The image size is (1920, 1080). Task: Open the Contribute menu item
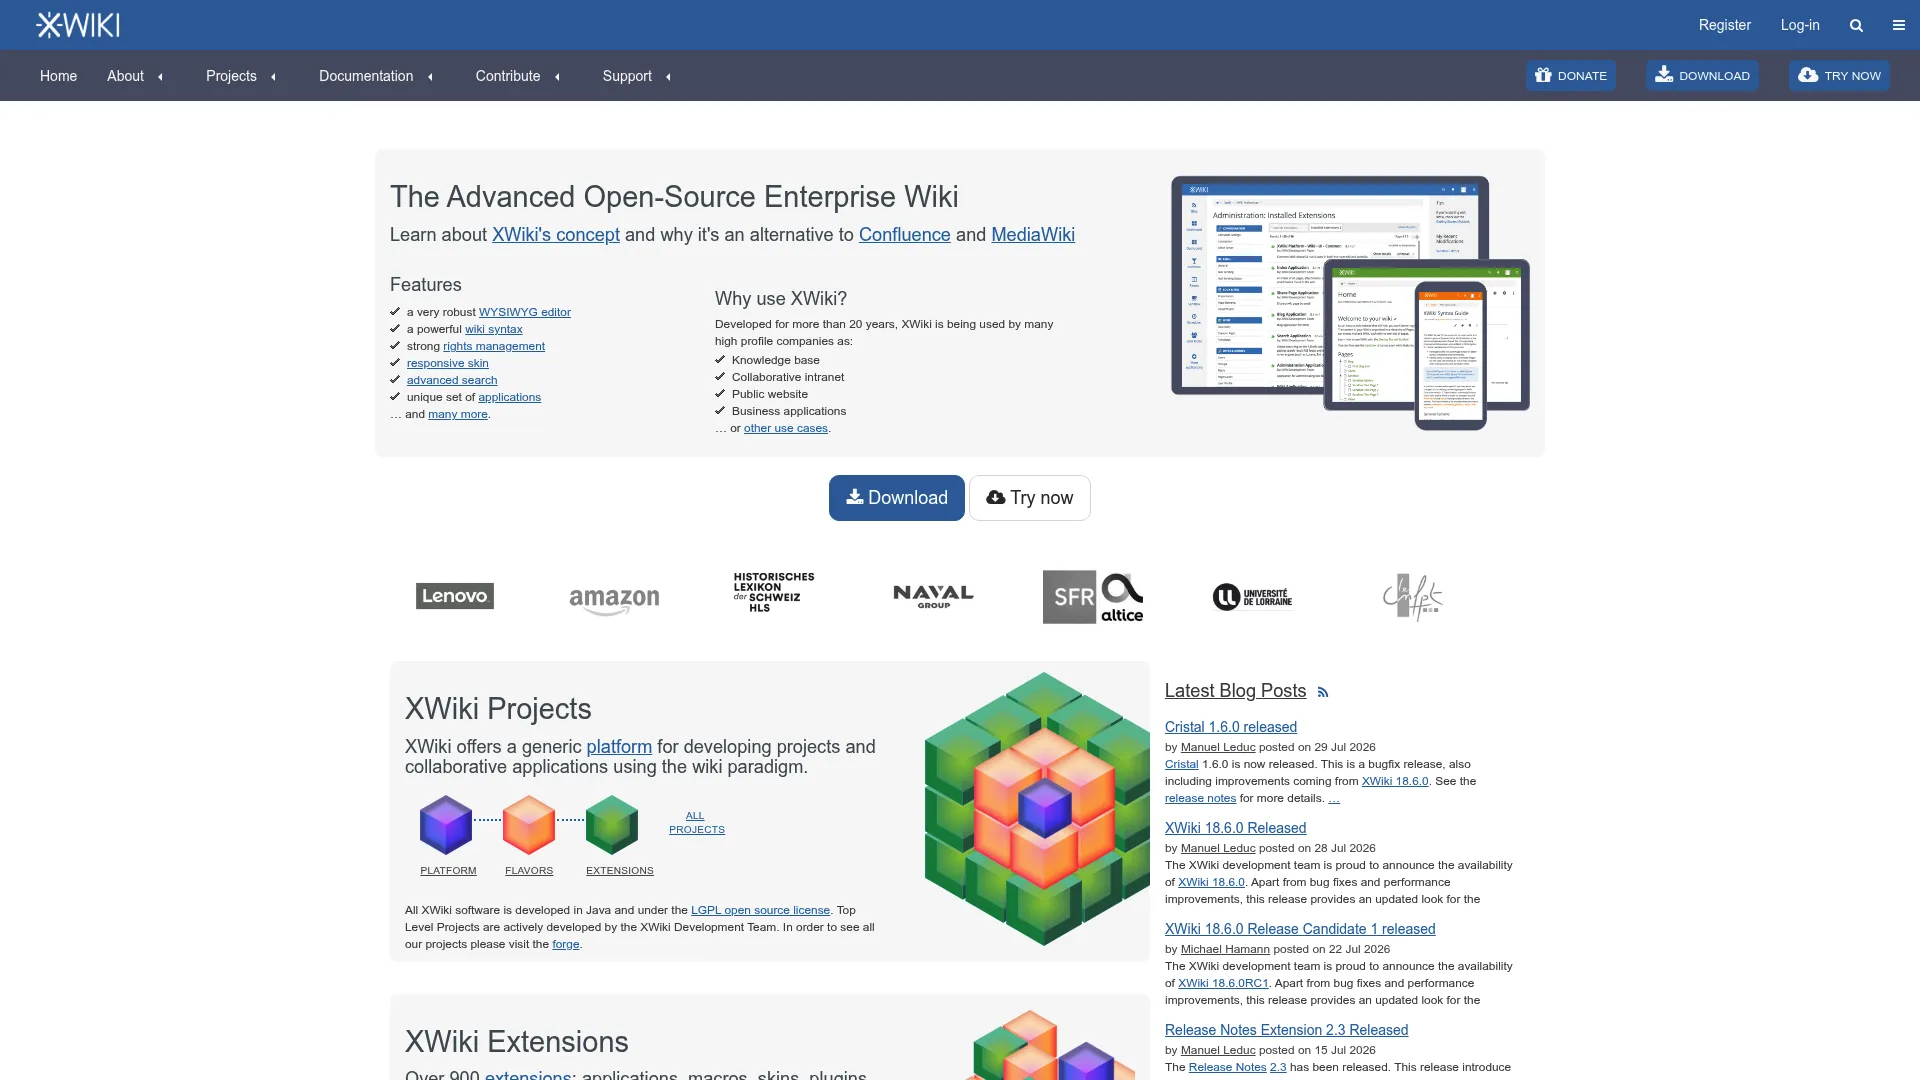507,76
